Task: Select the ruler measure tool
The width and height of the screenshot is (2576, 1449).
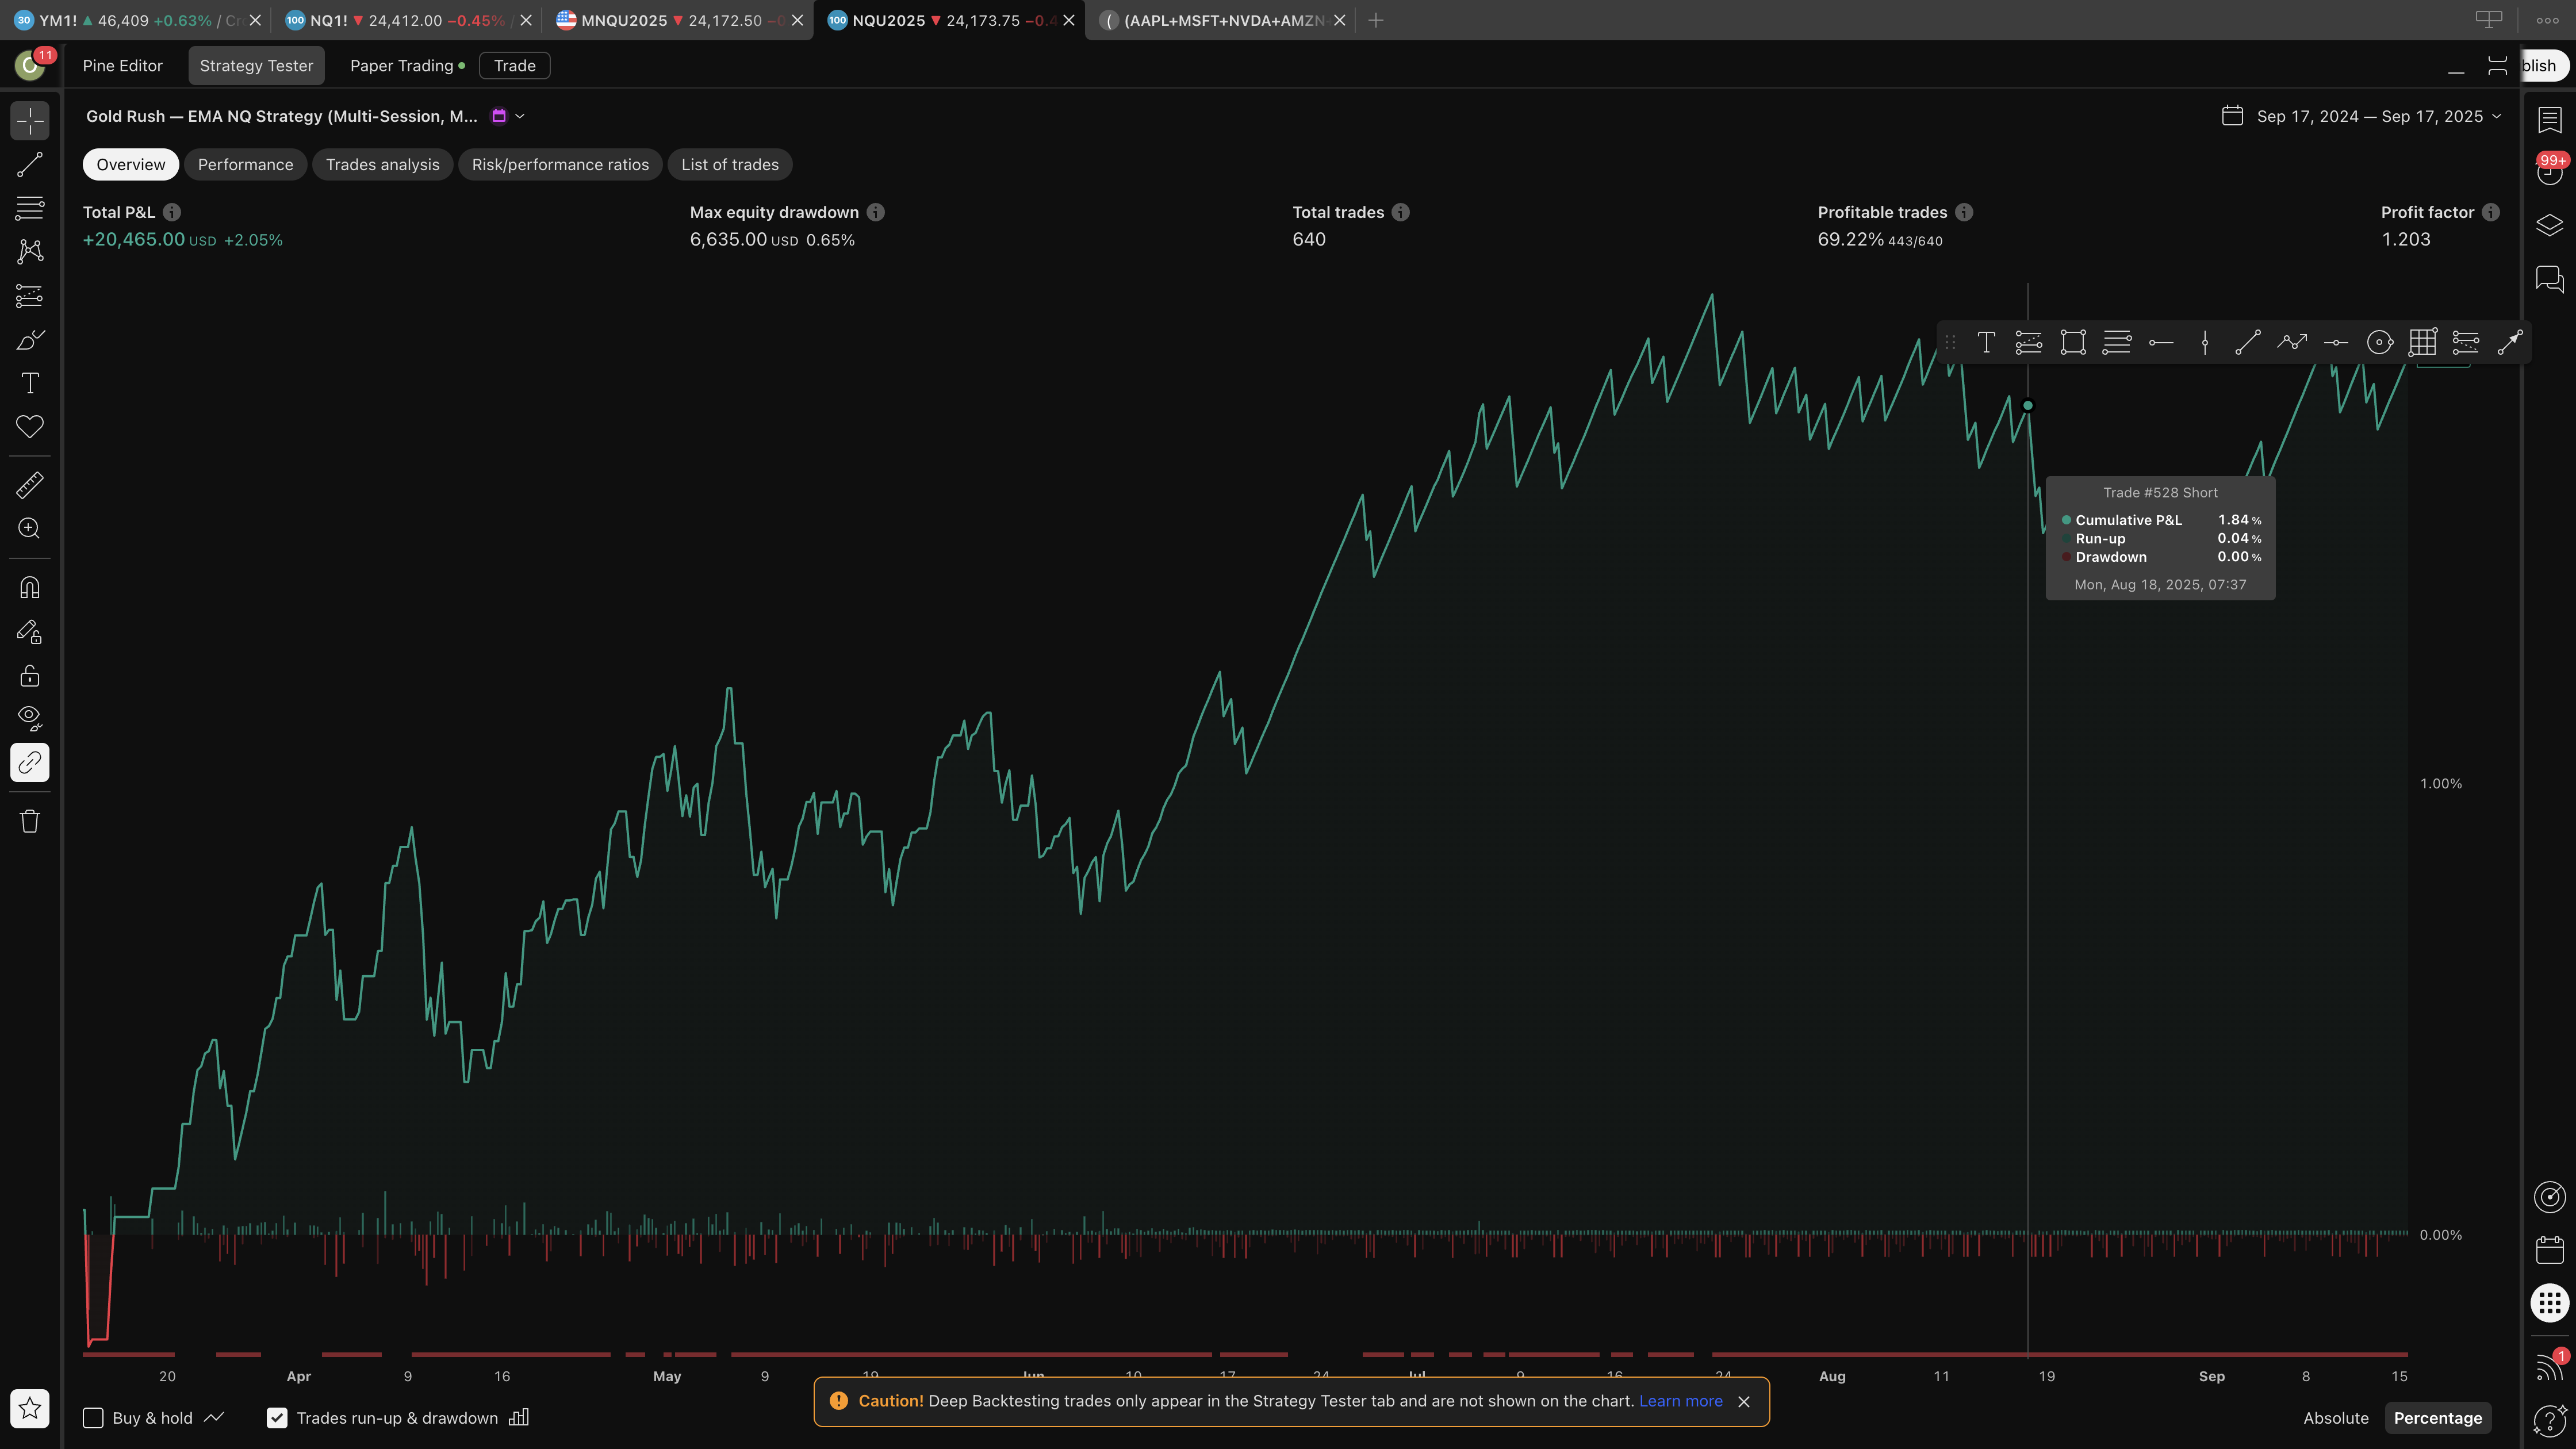Action: click(30, 485)
